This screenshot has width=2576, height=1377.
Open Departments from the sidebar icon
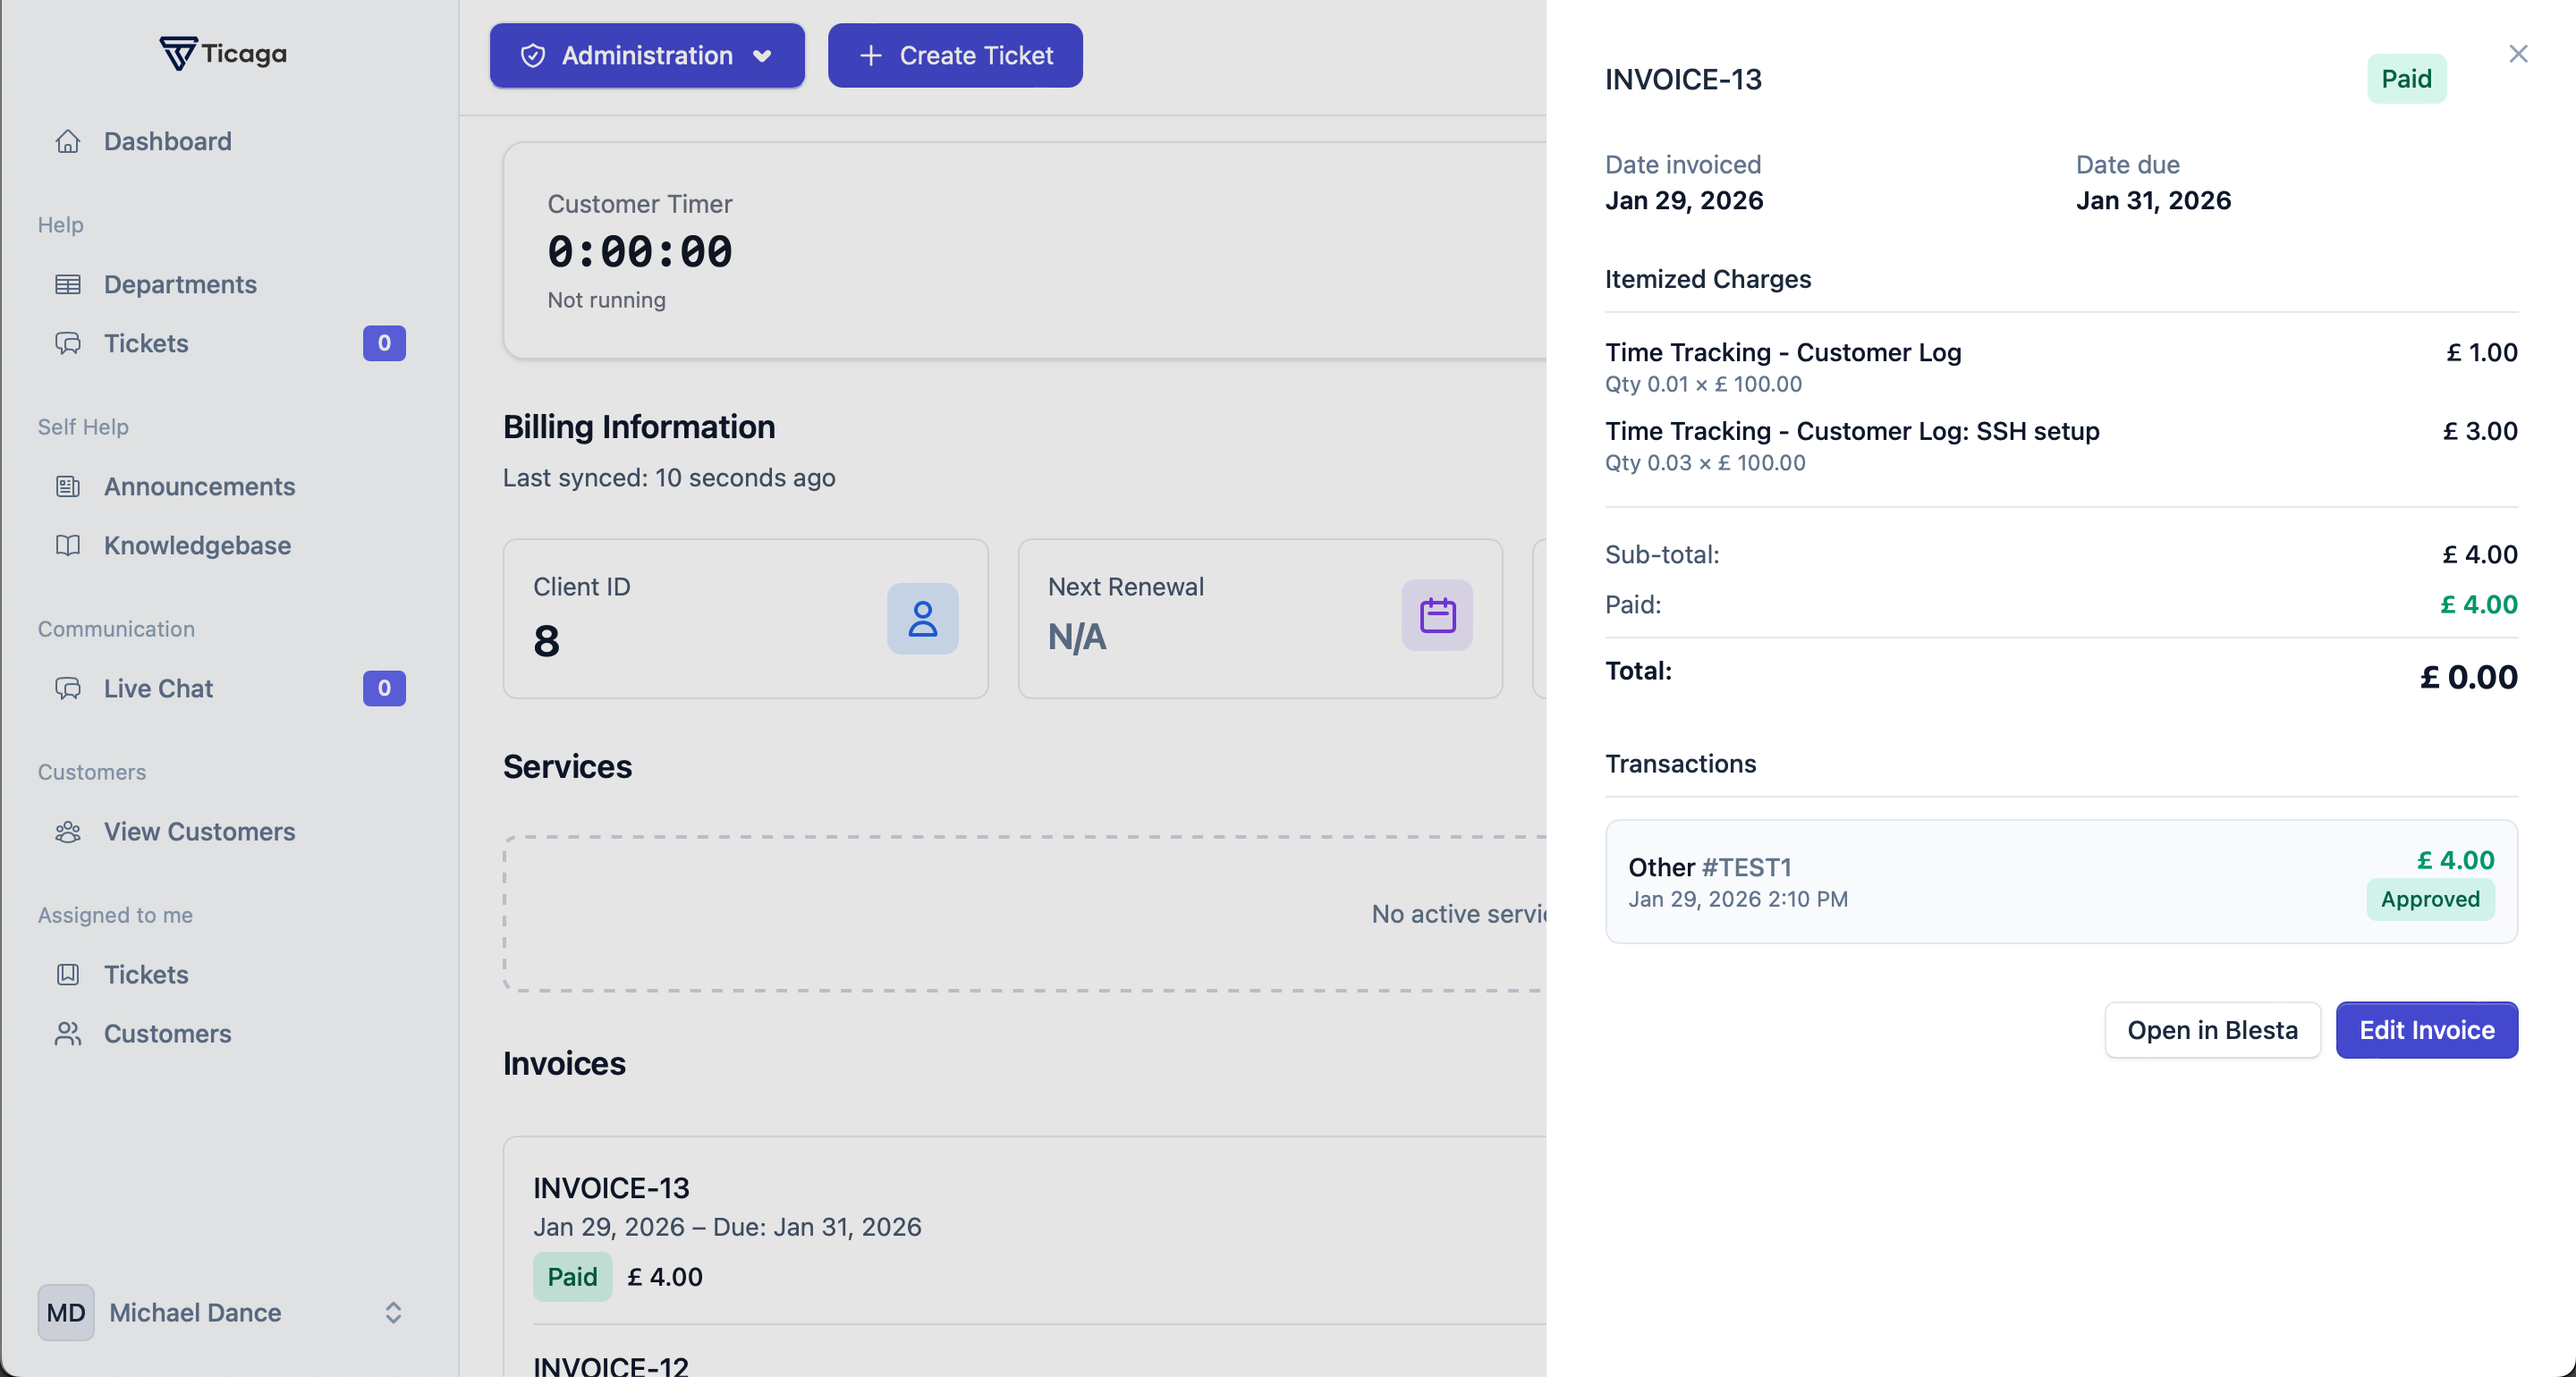(x=68, y=284)
